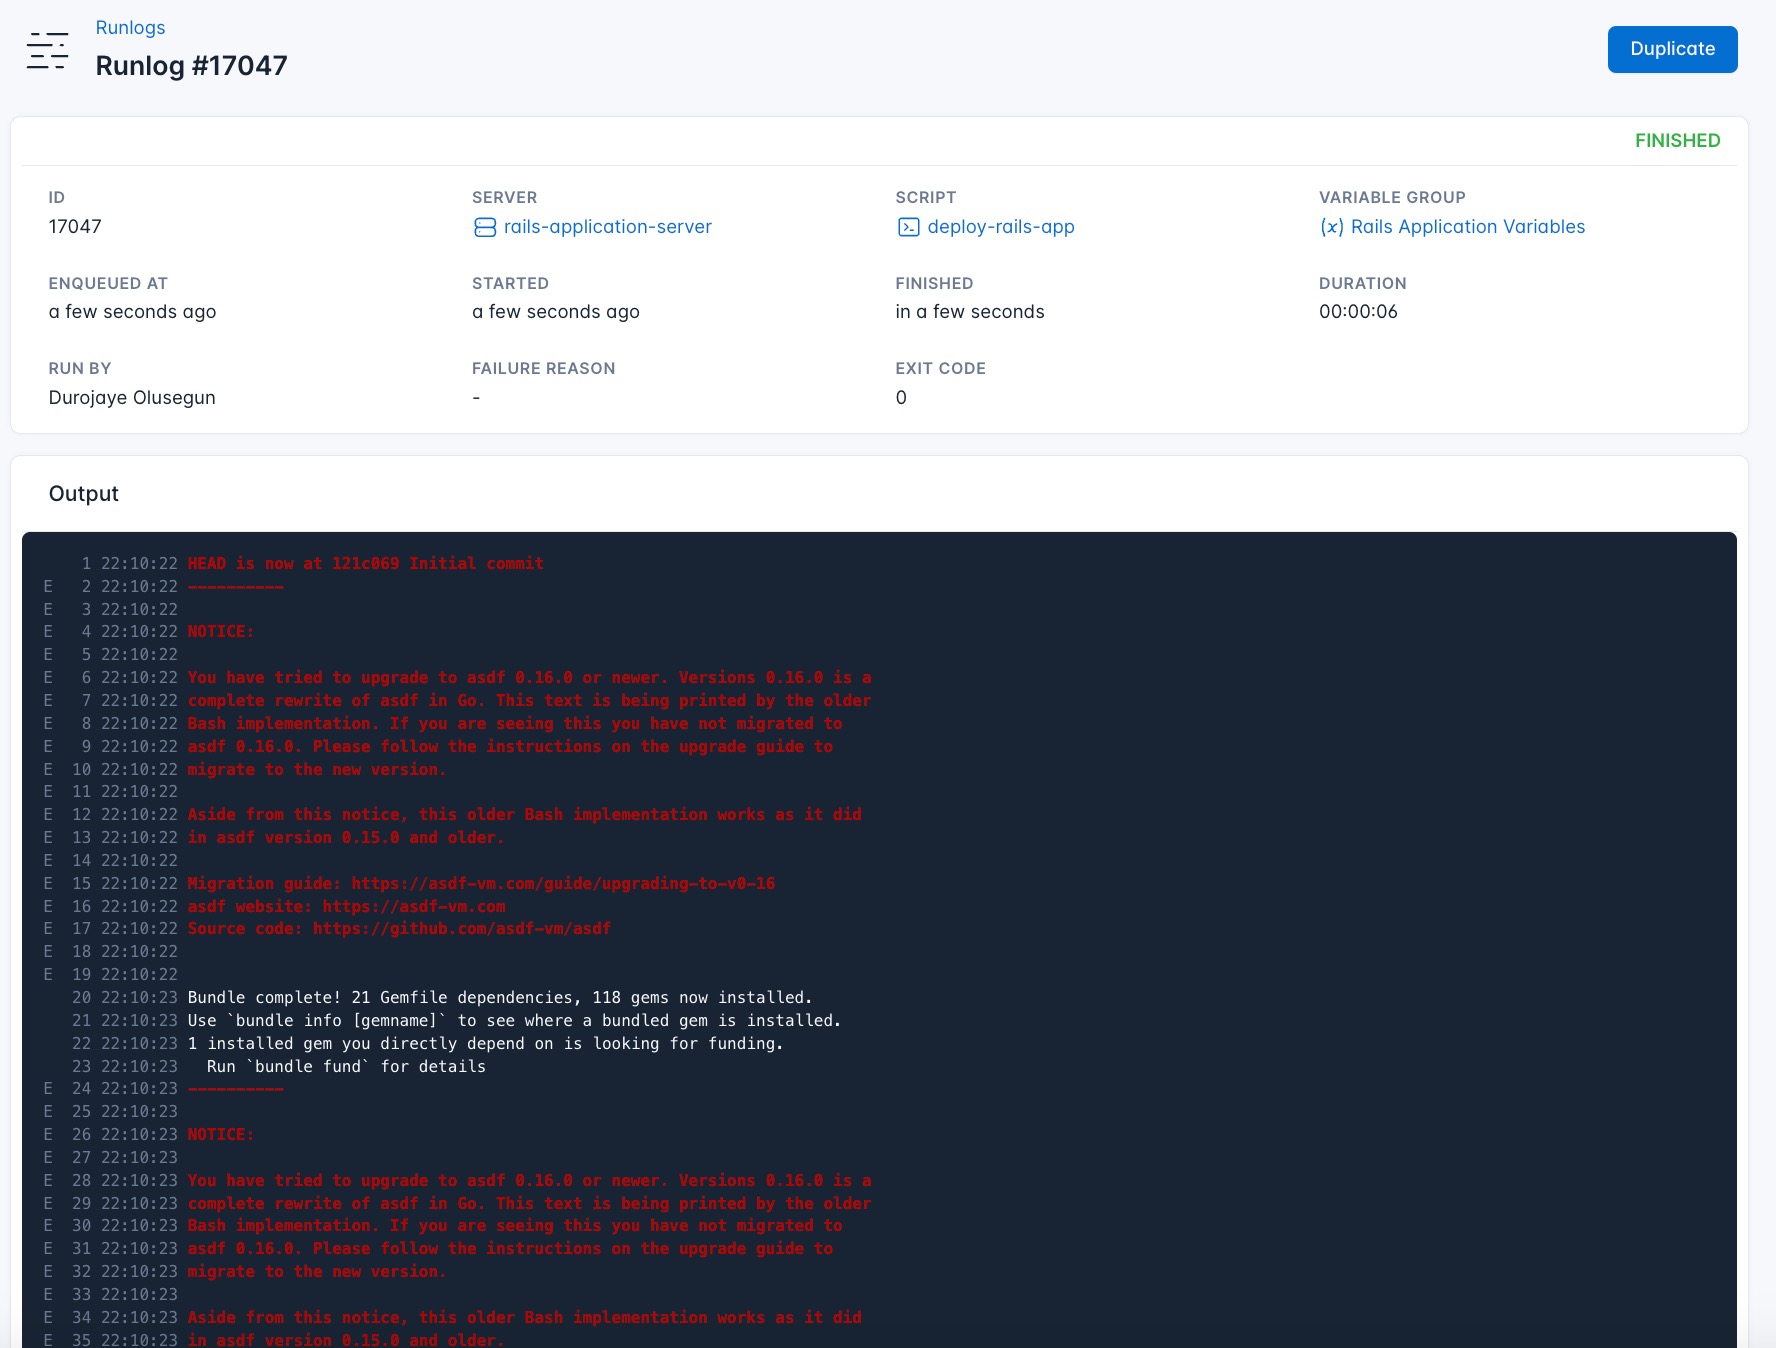Open the asdf migration guide URL in output
The height and width of the screenshot is (1348, 1776).
point(562,883)
